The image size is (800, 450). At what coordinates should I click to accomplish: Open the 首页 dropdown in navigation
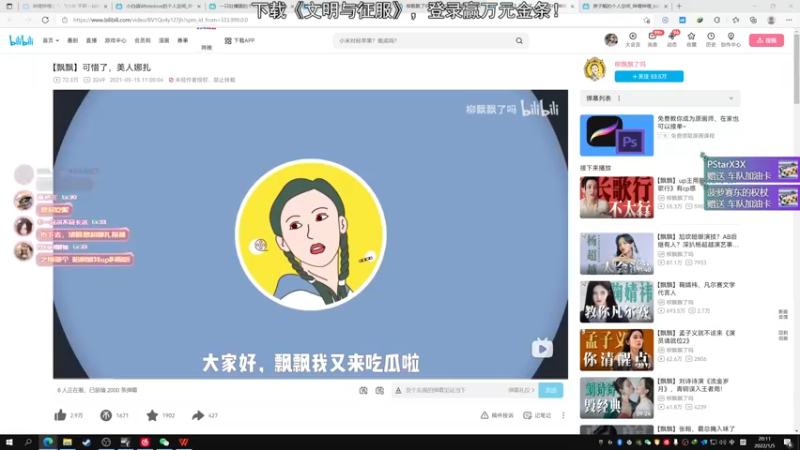click(51, 40)
